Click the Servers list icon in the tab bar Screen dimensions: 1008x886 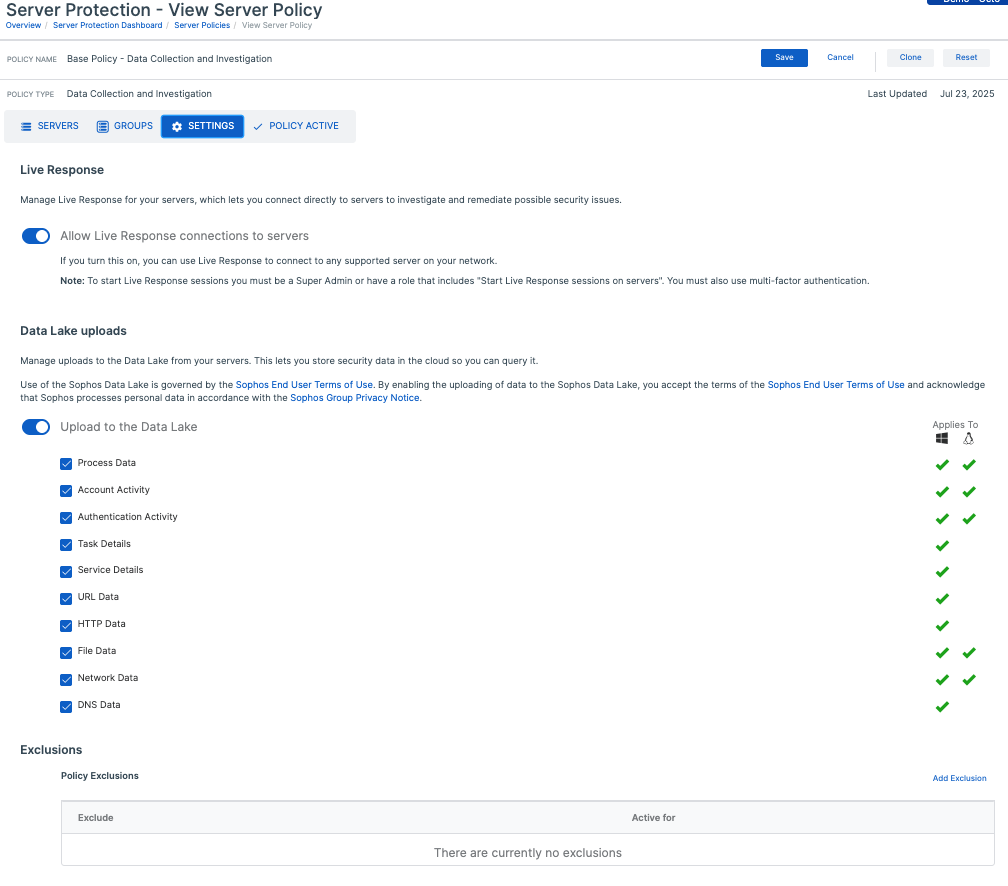coord(26,127)
